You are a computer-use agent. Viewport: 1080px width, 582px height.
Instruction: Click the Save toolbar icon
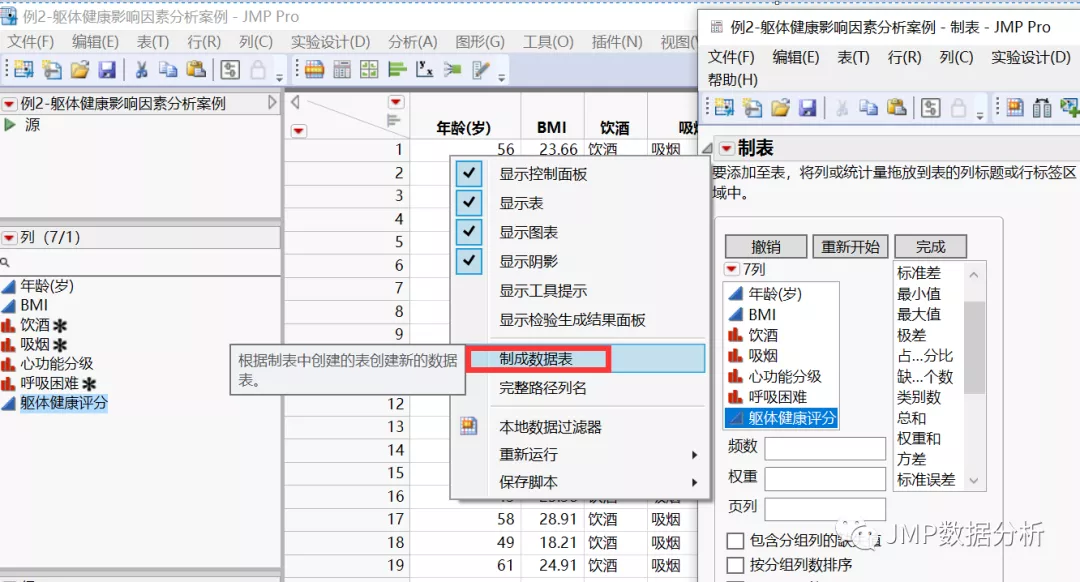tap(107, 68)
